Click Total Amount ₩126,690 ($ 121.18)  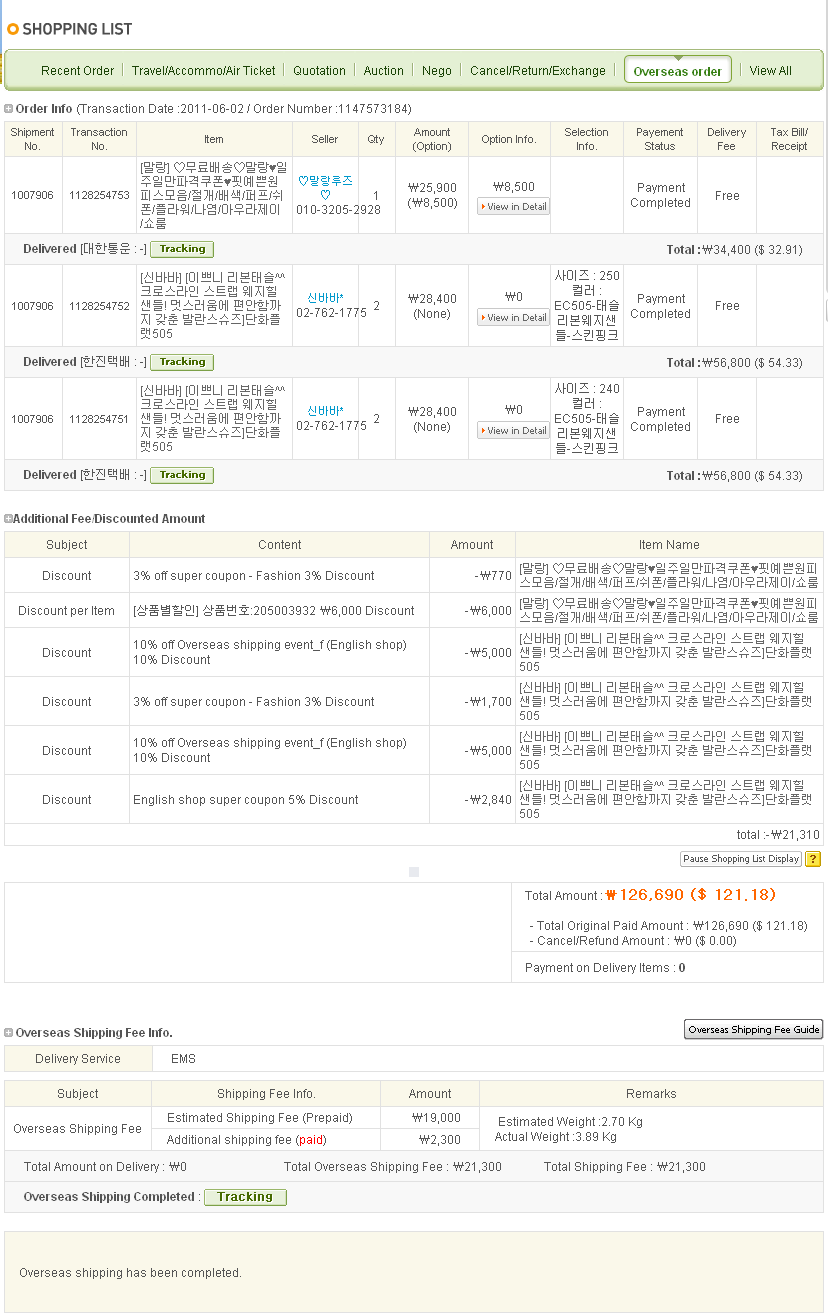691,895
